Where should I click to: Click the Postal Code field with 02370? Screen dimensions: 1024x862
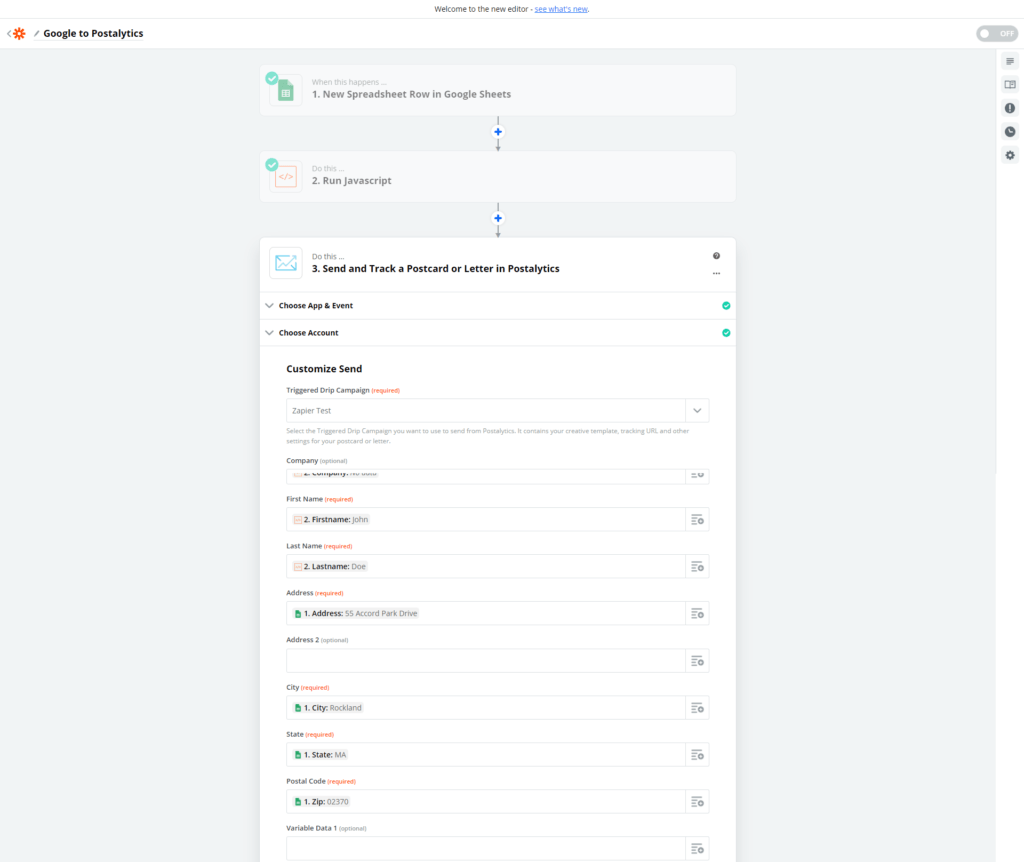point(486,802)
